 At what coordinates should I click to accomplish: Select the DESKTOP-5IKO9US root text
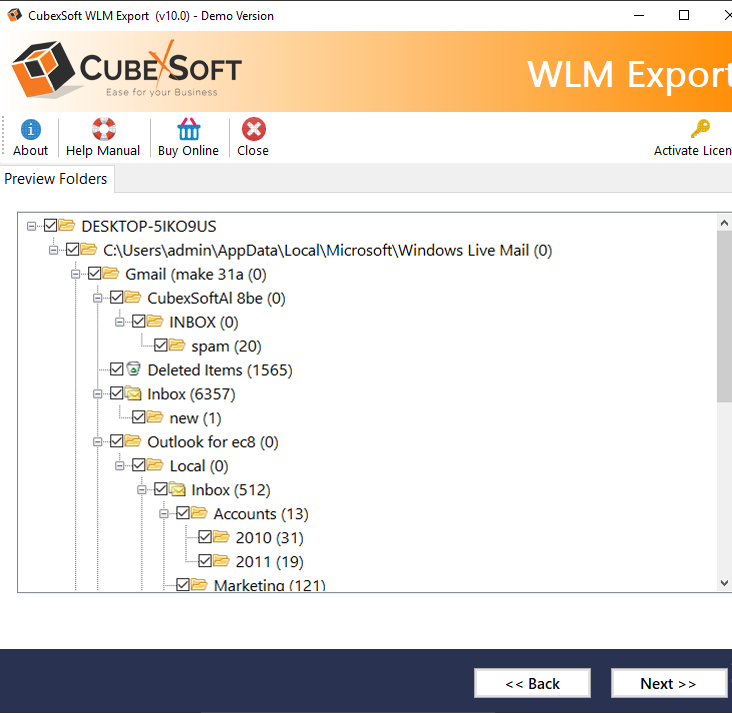coord(149,226)
